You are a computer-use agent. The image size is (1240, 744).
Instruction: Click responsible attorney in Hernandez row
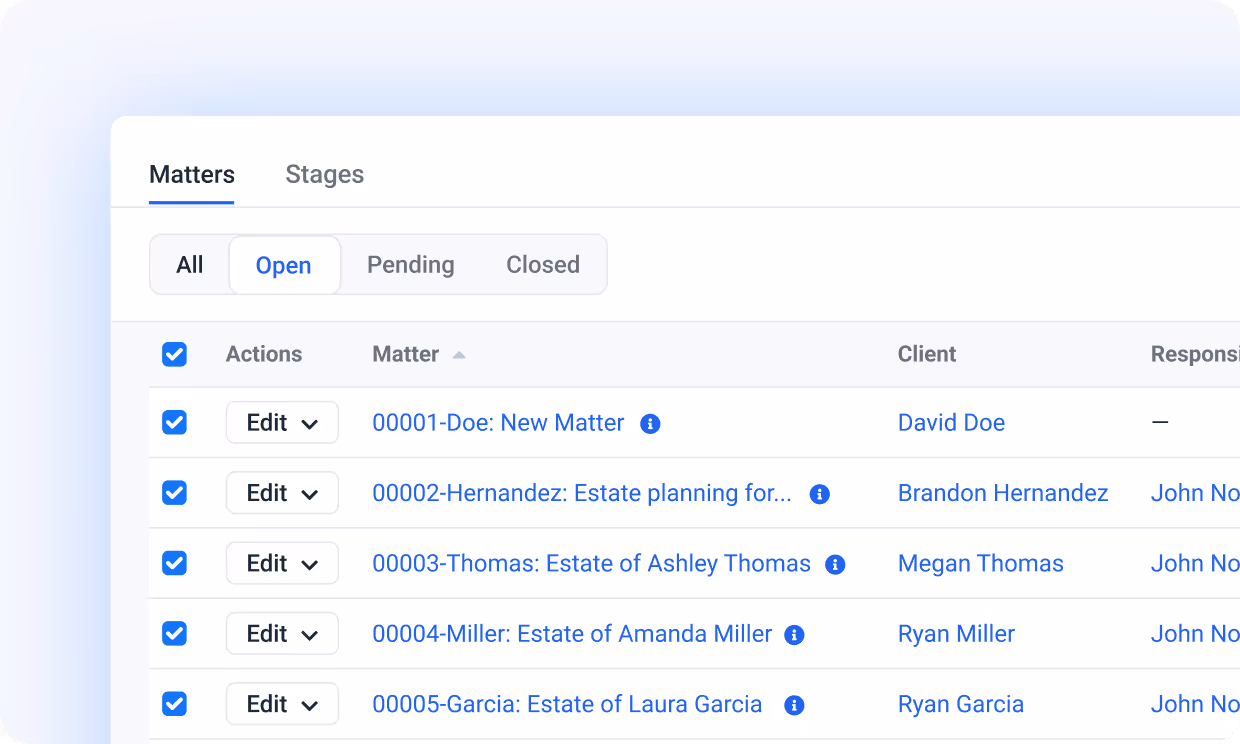(1195, 493)
